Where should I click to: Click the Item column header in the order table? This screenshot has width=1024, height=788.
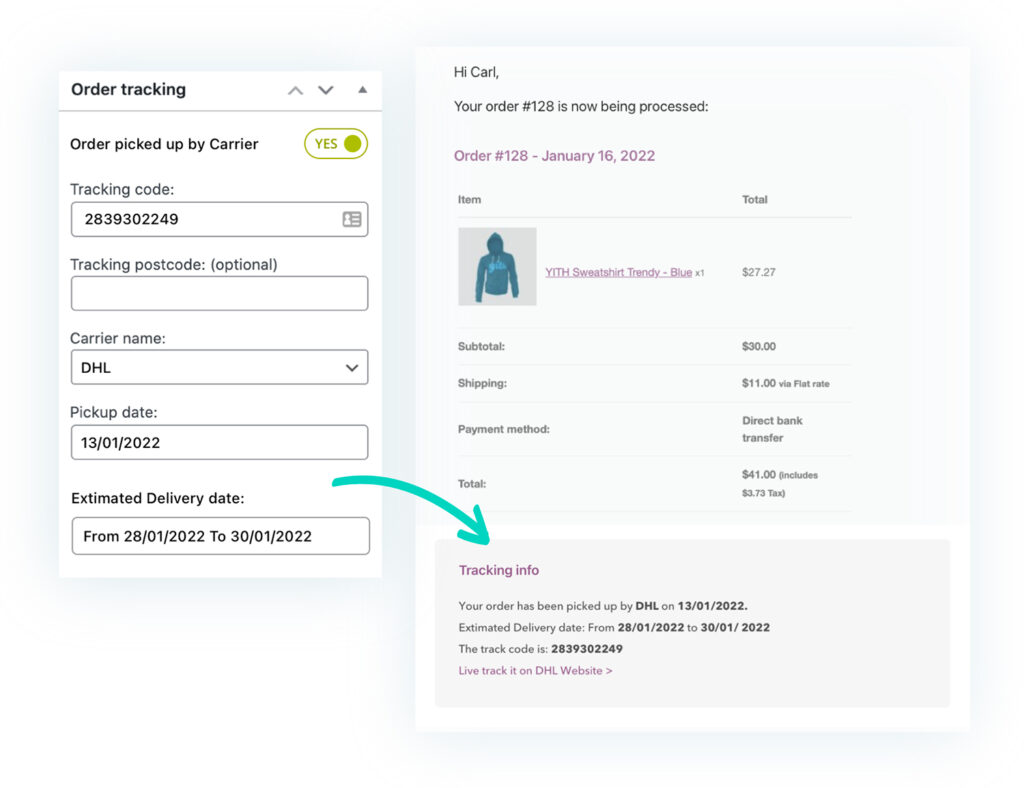click(x=470, y=199)
